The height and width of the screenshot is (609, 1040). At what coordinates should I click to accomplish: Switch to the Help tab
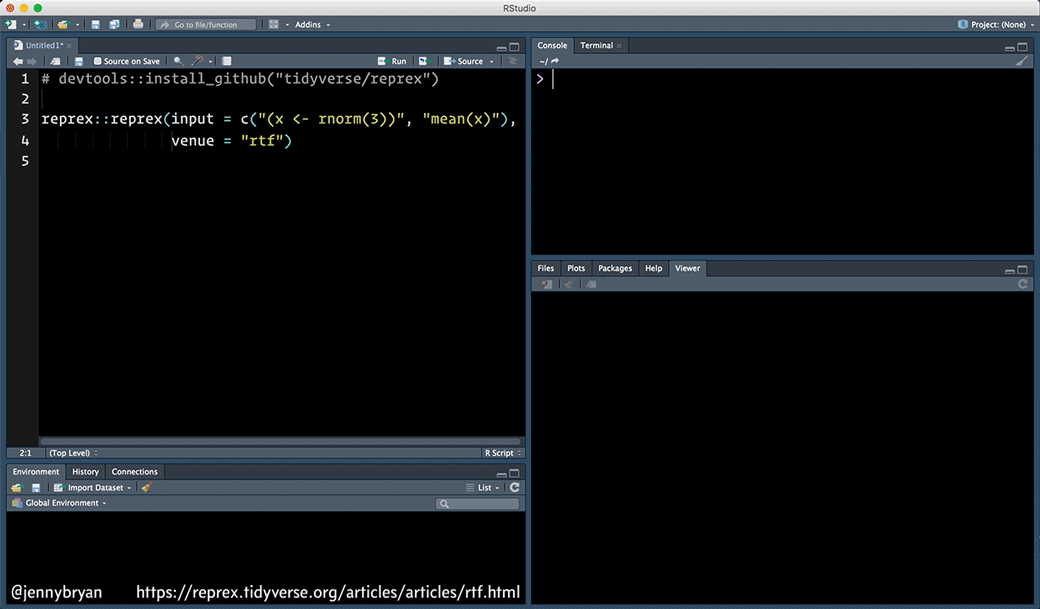[x=653, y=268]
